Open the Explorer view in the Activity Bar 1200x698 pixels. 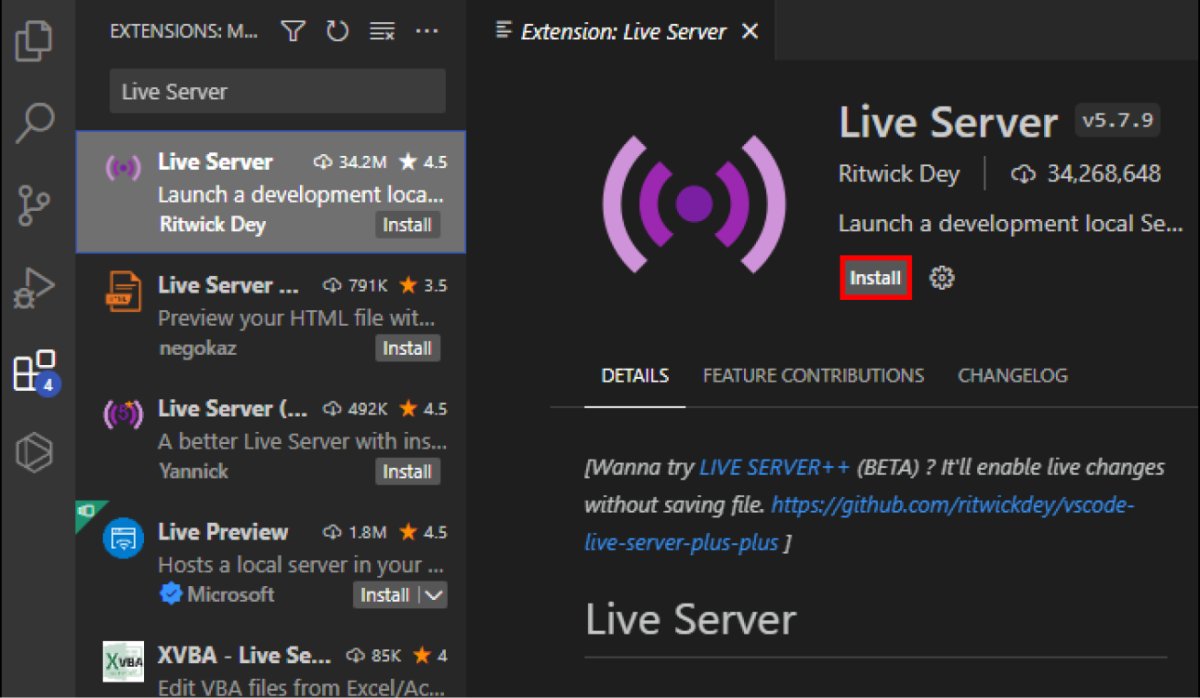[x=35, y=40]
